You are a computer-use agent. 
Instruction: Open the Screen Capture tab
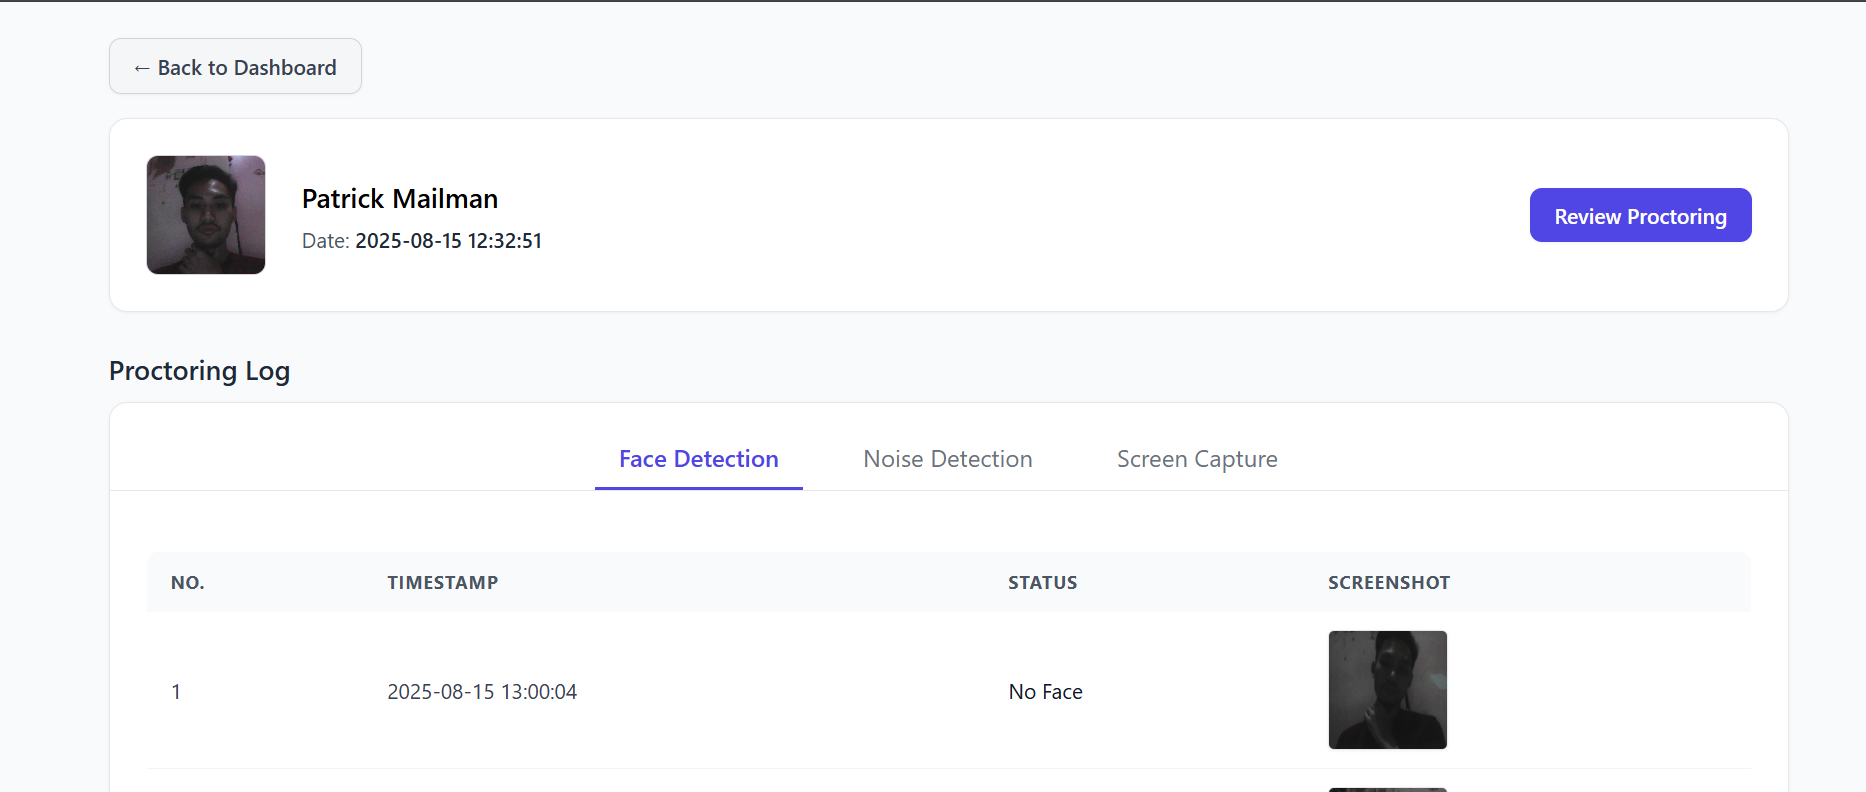click(1196, 459)
